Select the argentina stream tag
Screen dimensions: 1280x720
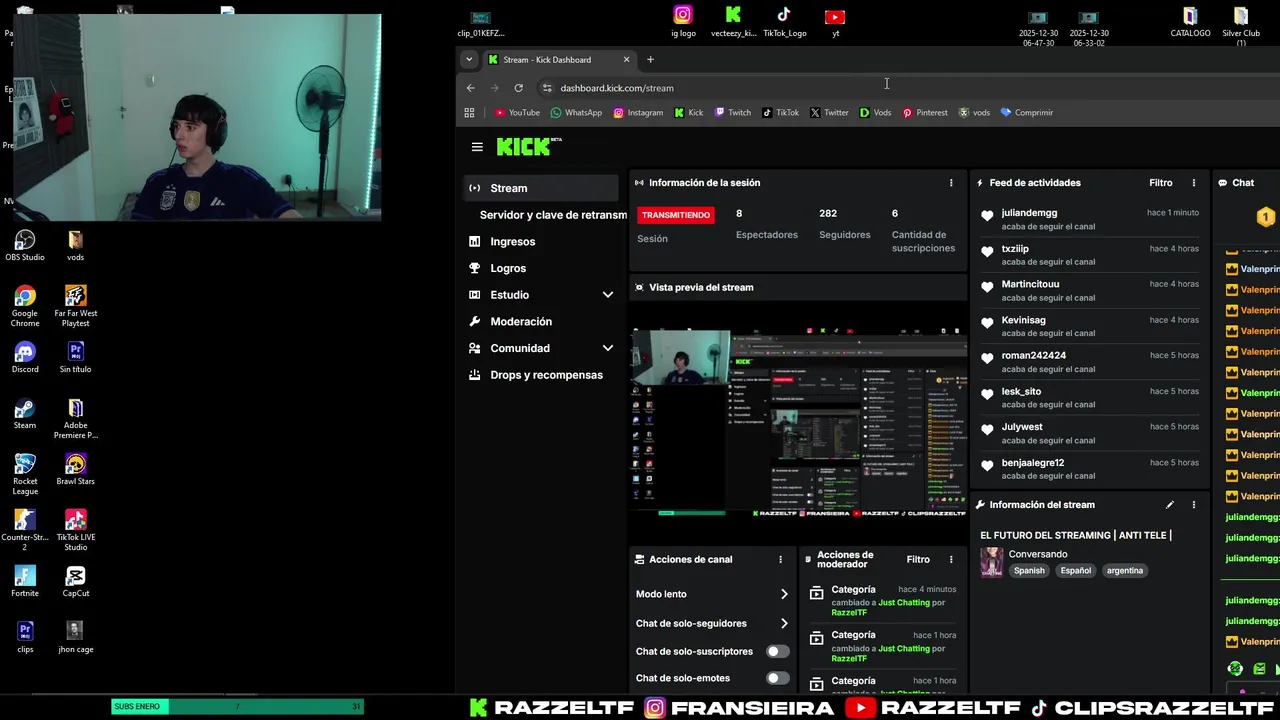pyautogui.click(x=1125, y=571)
